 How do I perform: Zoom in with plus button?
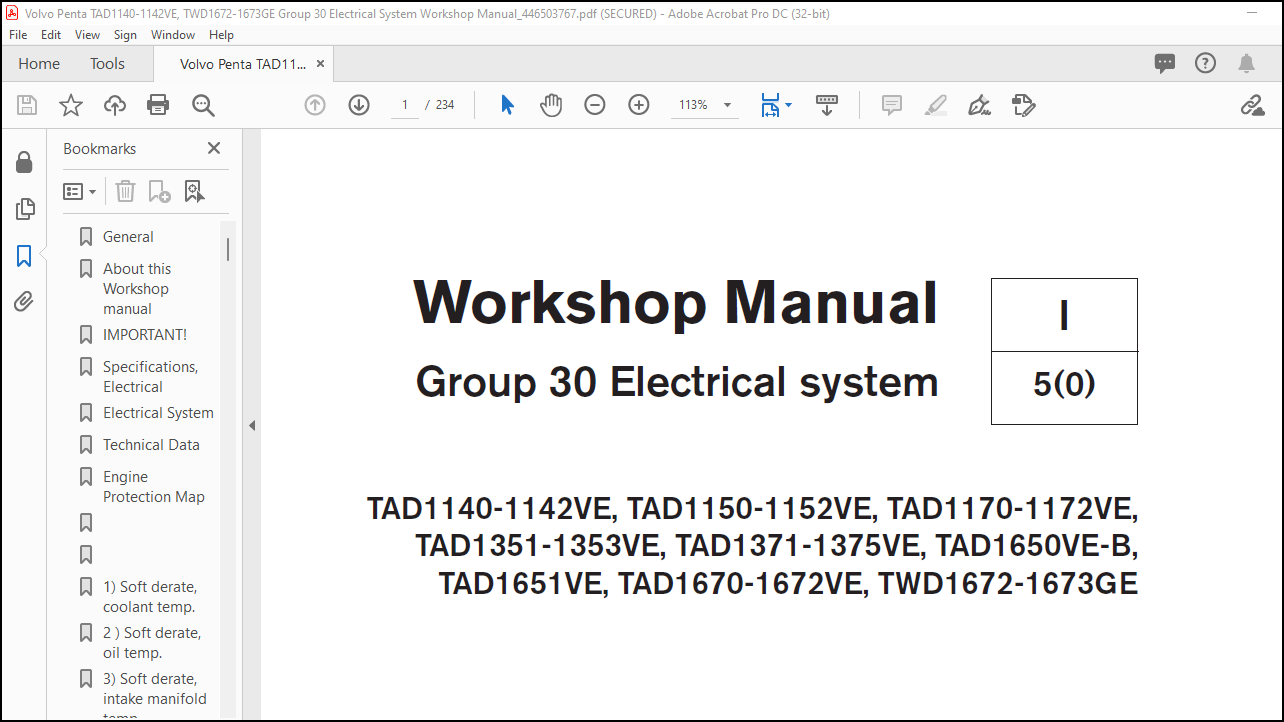[639, 105]
